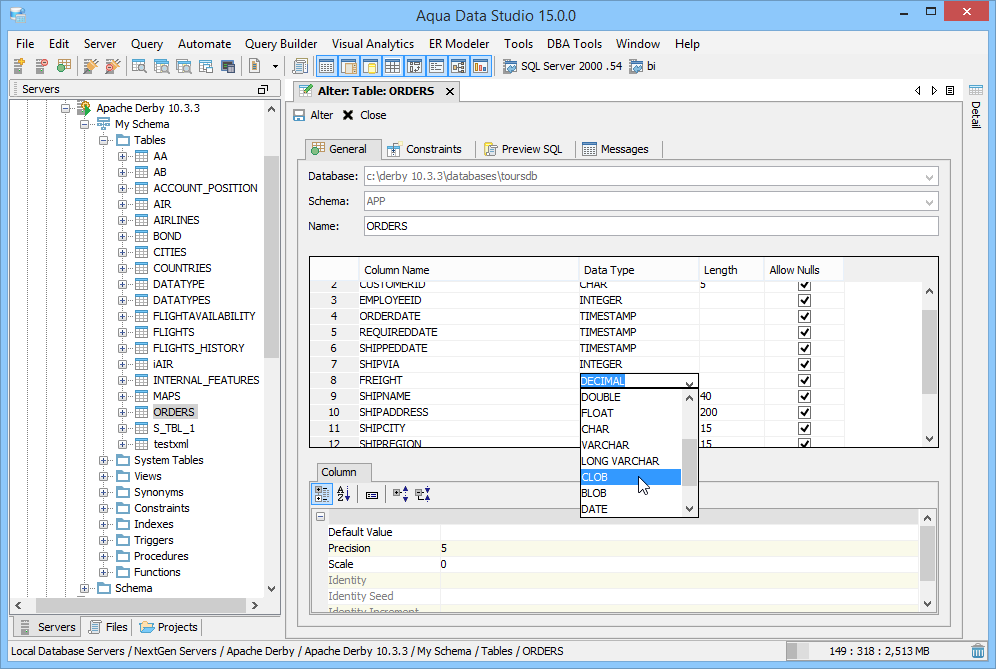Open the Database dropdown

point(929,177)
